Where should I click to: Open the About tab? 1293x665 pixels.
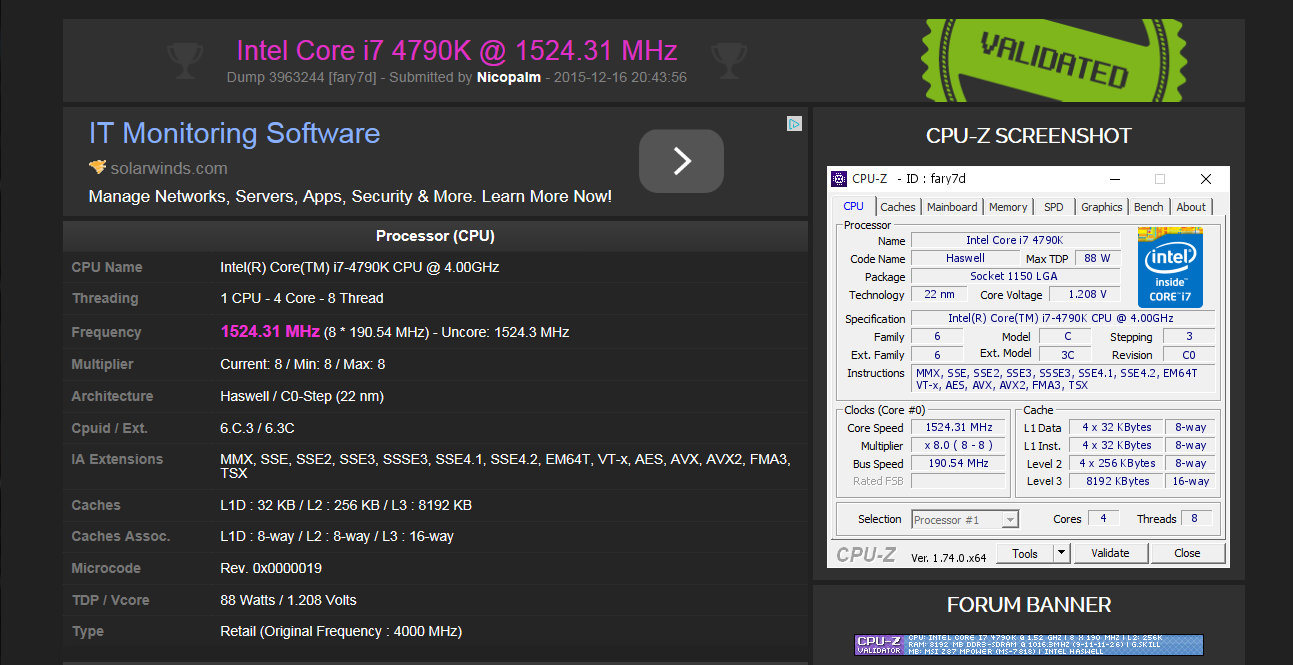pyautogui.click(x=1191, y=207)
